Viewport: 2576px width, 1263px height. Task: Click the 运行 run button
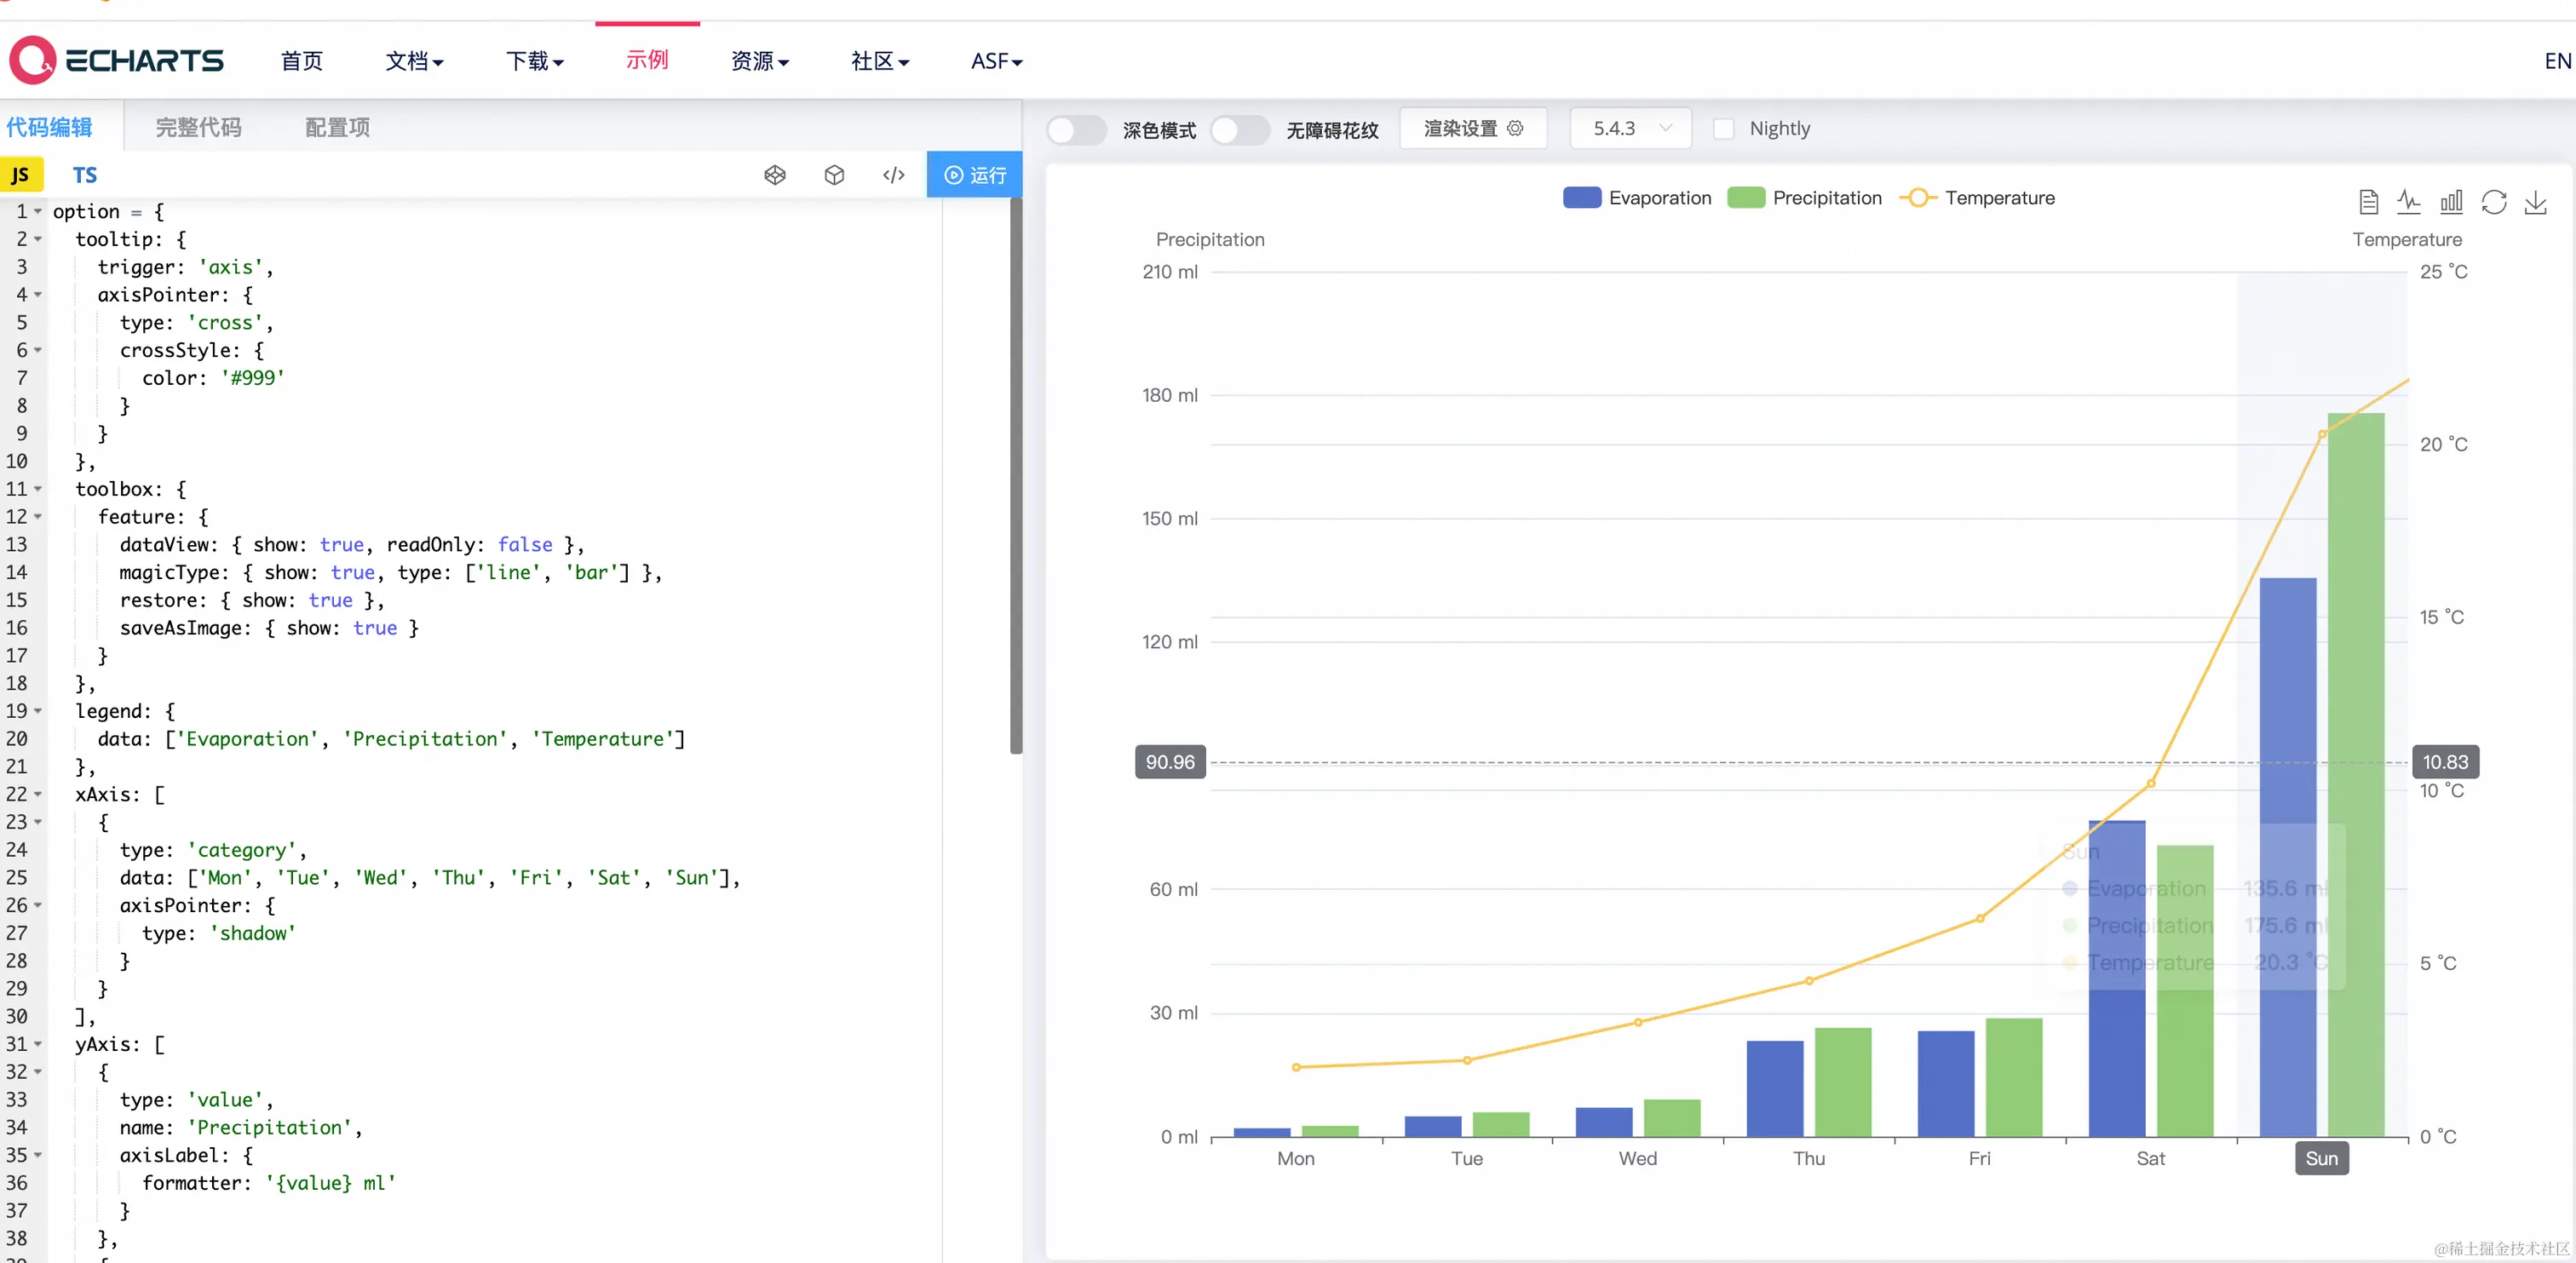975,175
